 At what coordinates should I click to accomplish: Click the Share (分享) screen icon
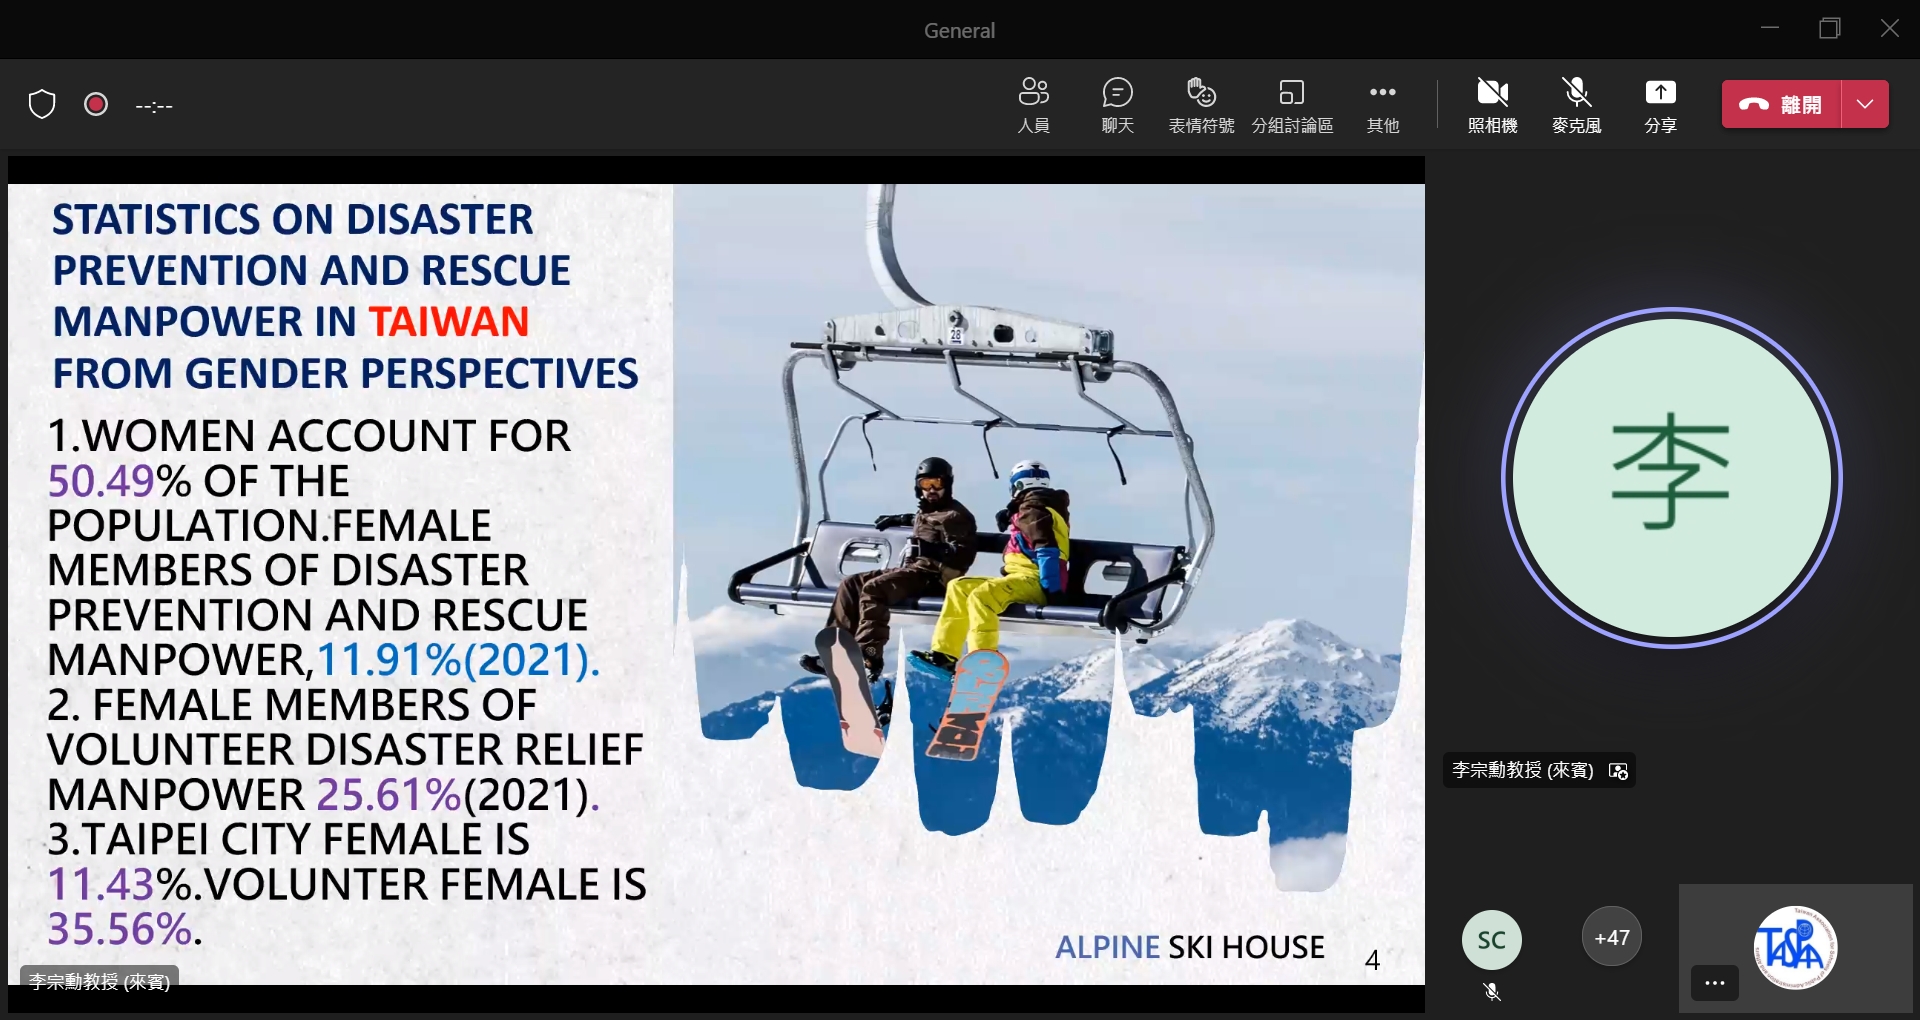coord(1660,104)
